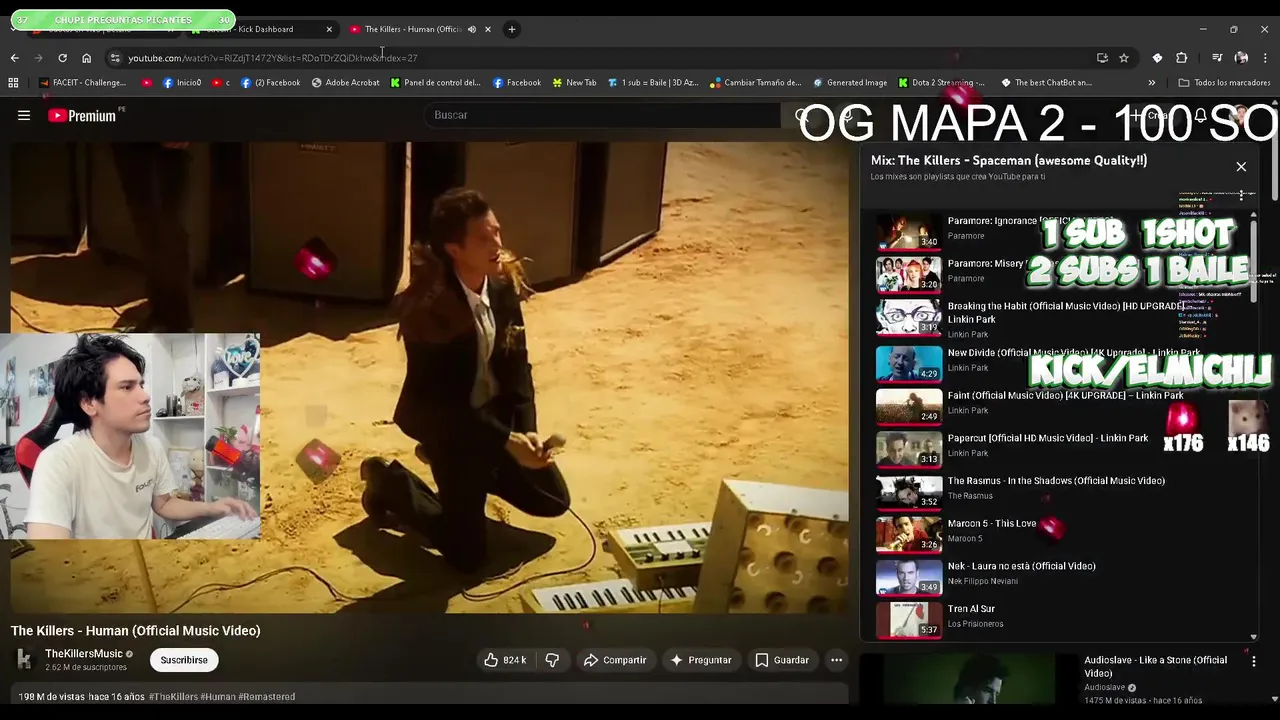Click the Suscribirse button
This screenshot has width=1280, height=720.
(184, 660)
